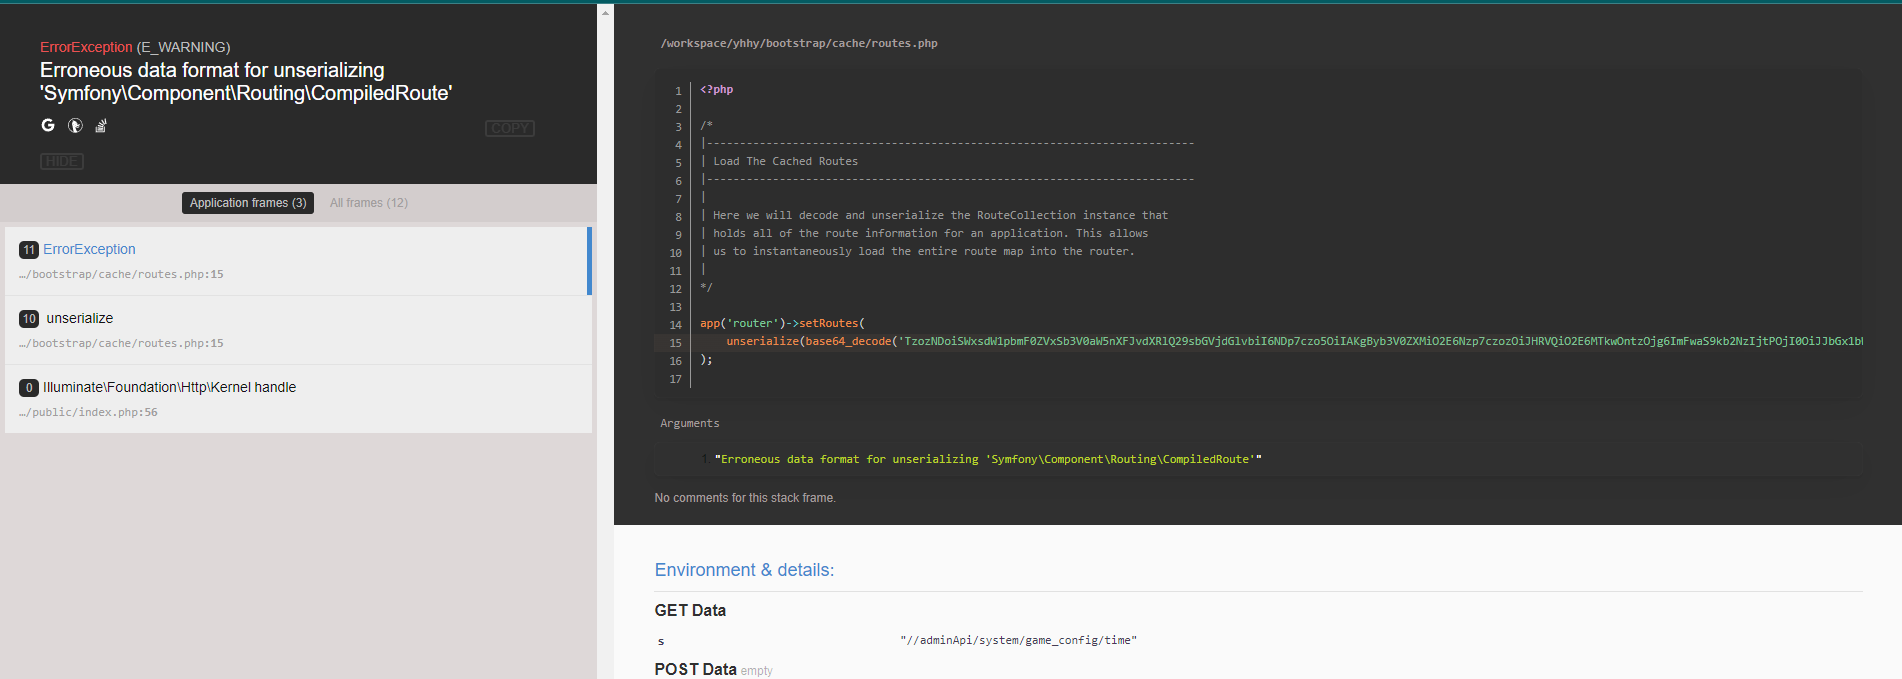Click the Environment & details heading

point(744,570)
